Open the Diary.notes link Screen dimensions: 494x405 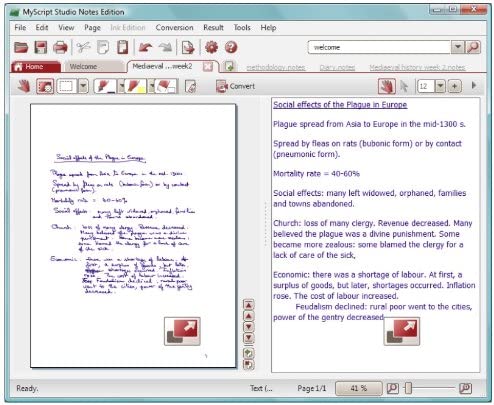pyautogui.click(x=337, y=68)
